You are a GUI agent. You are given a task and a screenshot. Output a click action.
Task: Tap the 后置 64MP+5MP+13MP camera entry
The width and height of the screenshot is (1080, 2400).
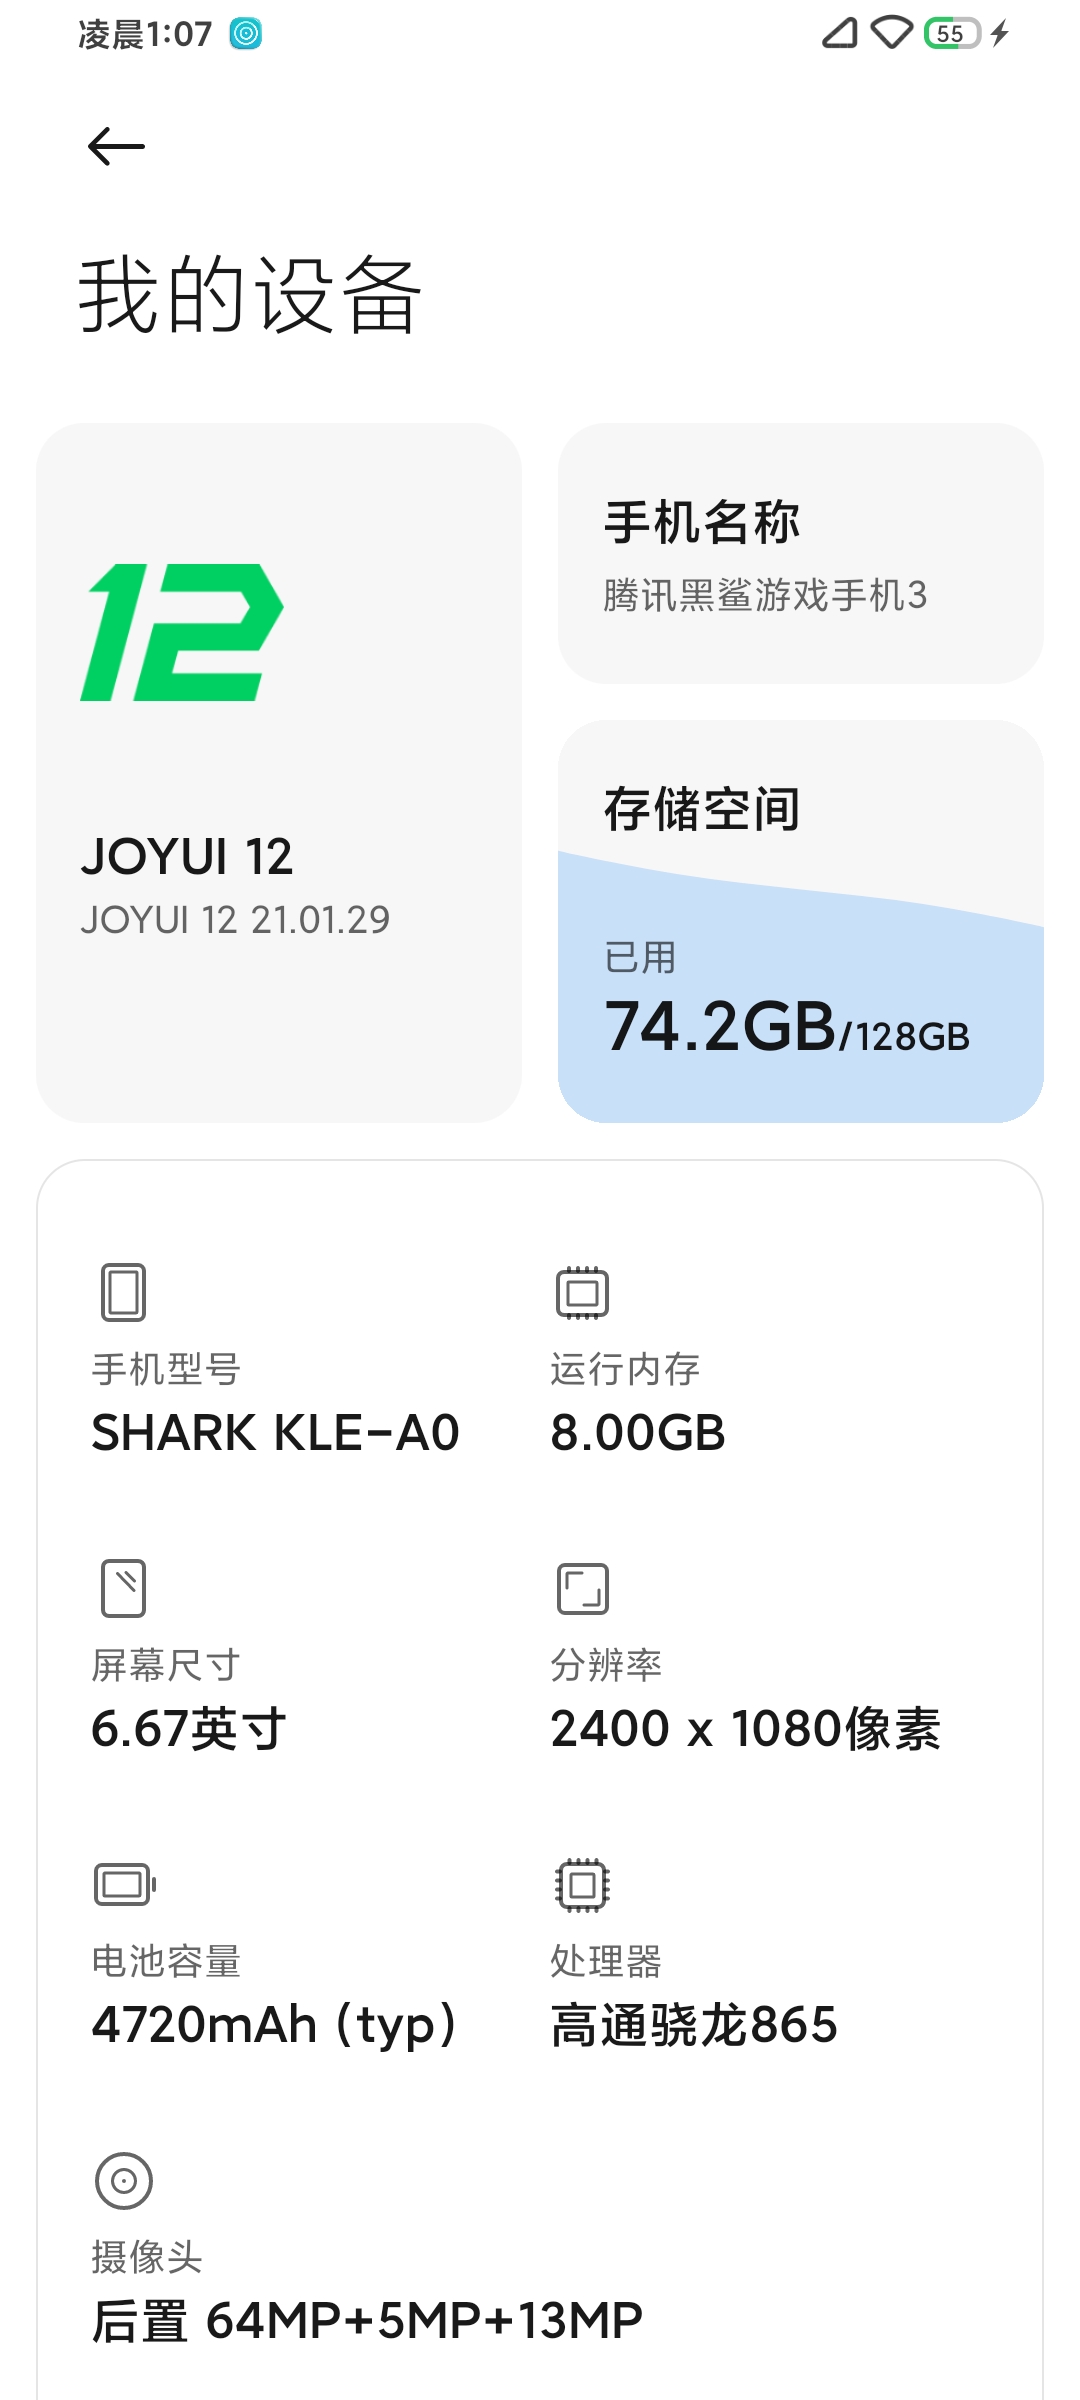367,2321
